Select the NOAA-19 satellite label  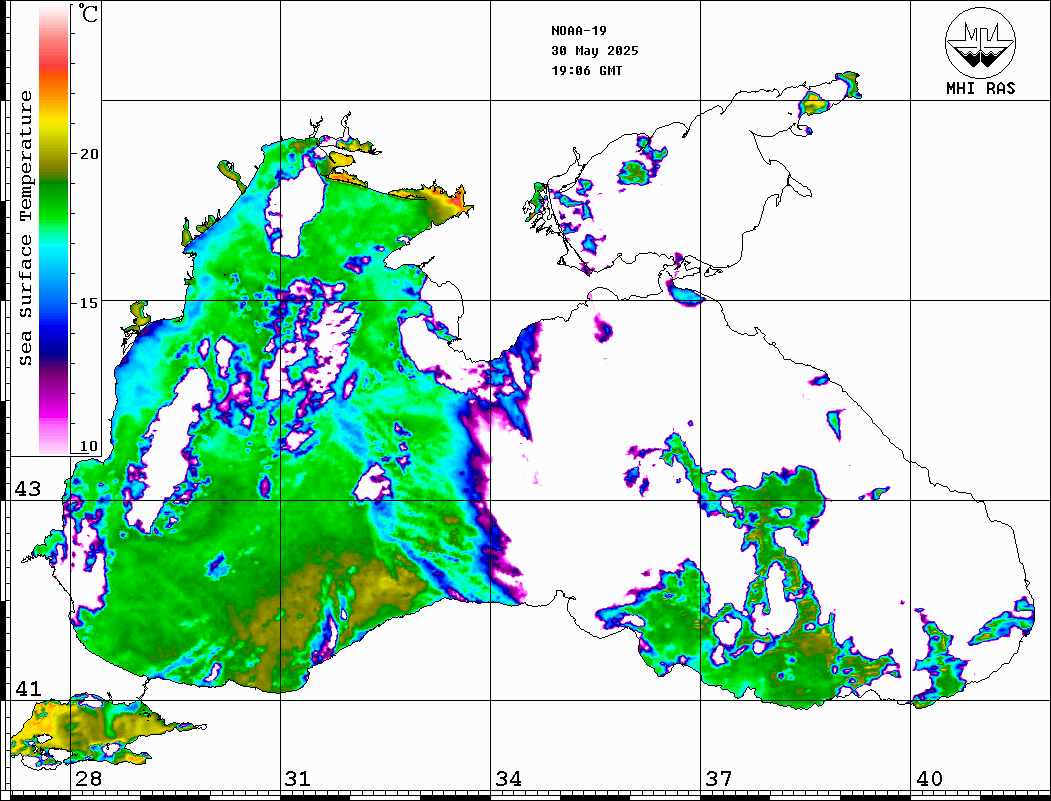(x=578, y=30)
